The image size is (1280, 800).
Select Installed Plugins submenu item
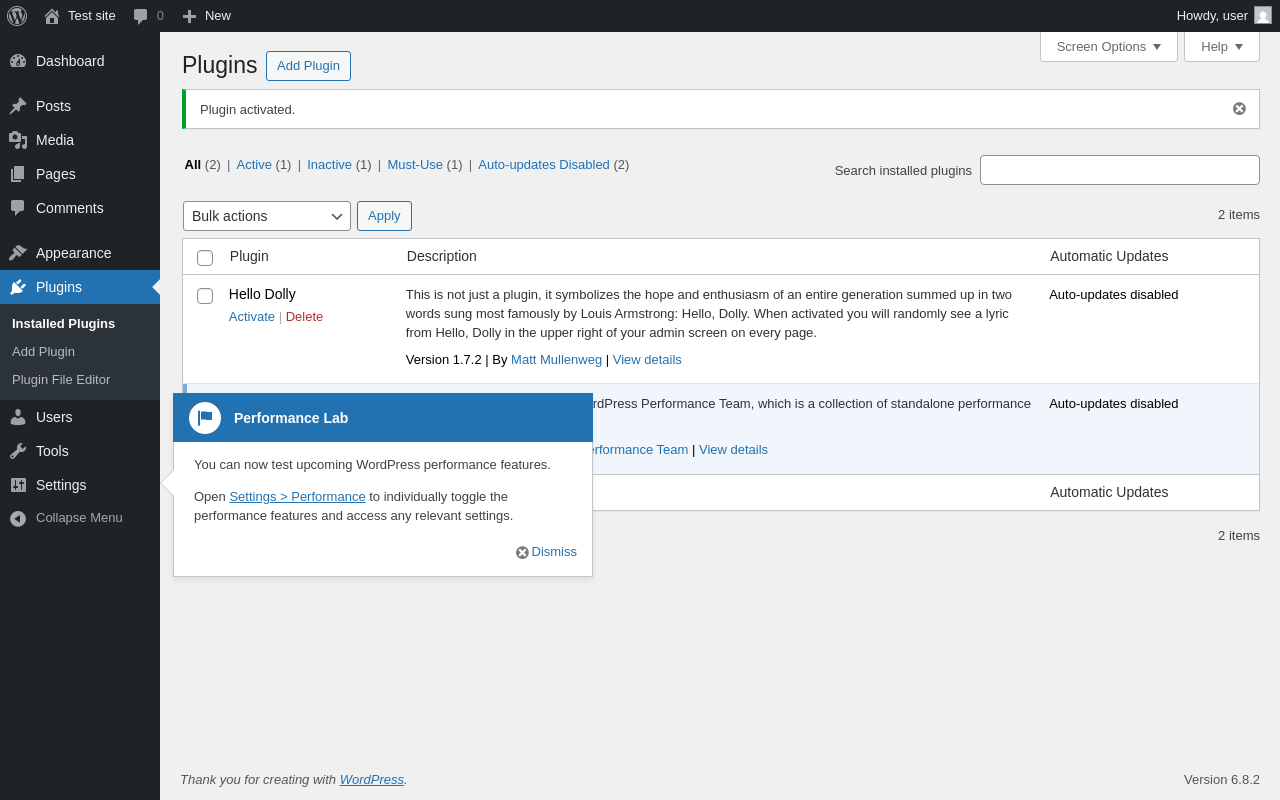[63, 324]
